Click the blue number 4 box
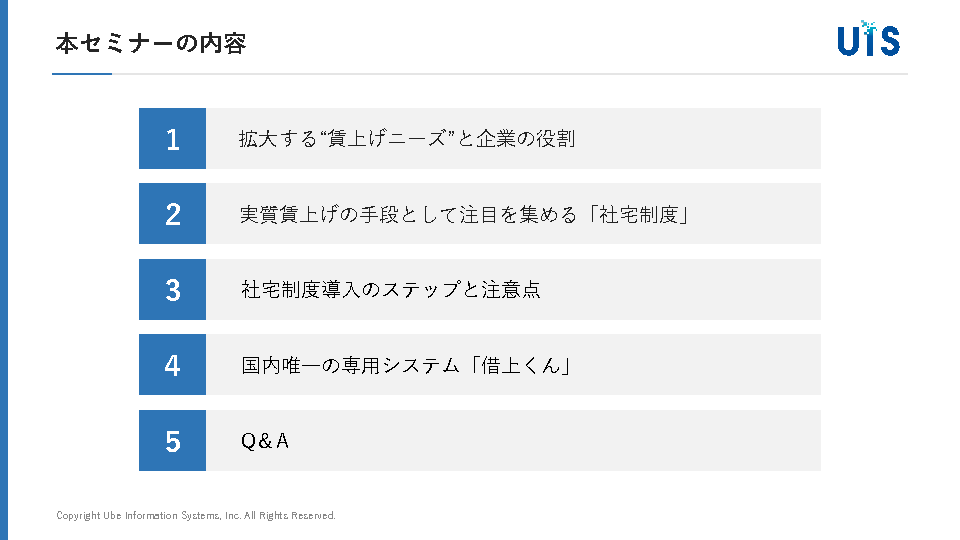 coord(172,365)
